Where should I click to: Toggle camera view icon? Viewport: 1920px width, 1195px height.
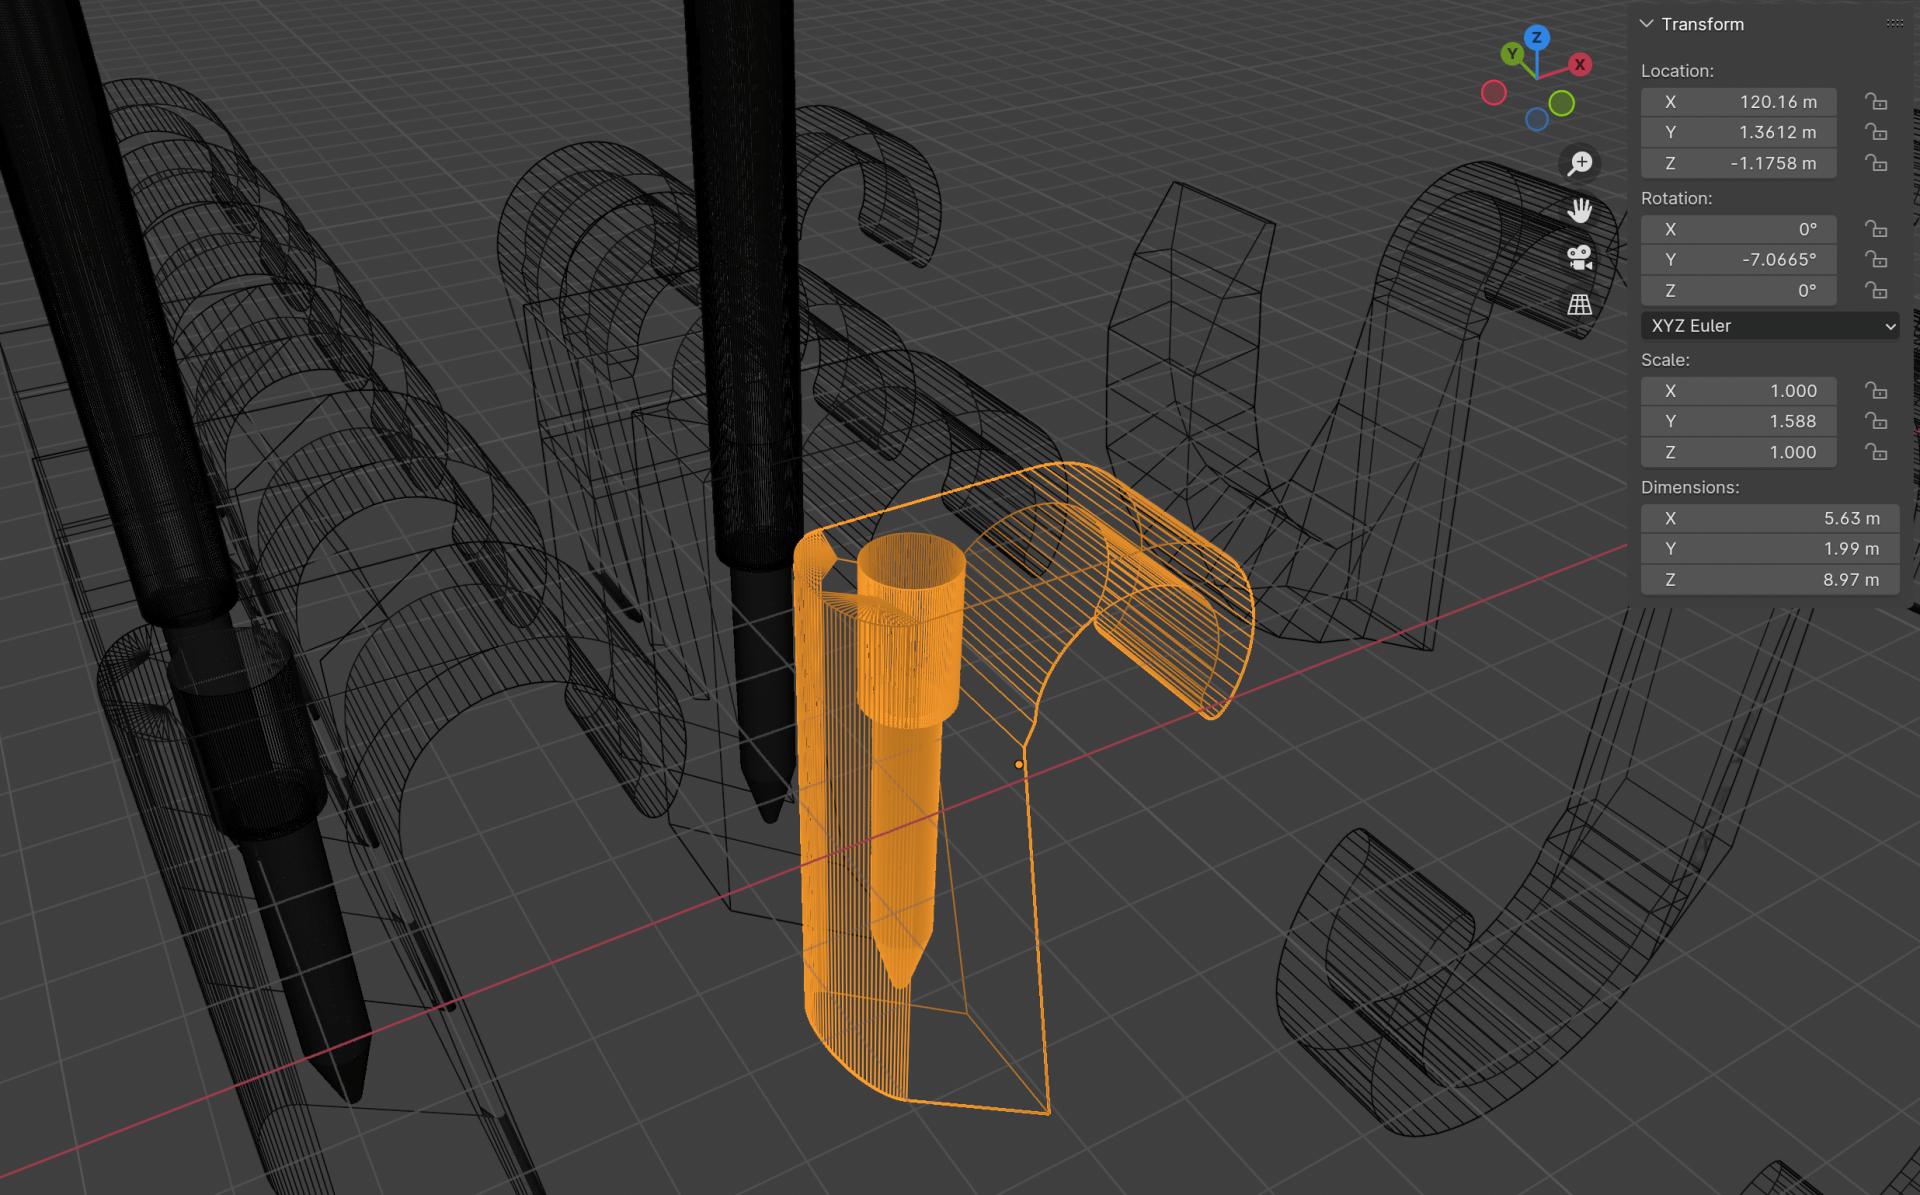(x=1580, y=257)
